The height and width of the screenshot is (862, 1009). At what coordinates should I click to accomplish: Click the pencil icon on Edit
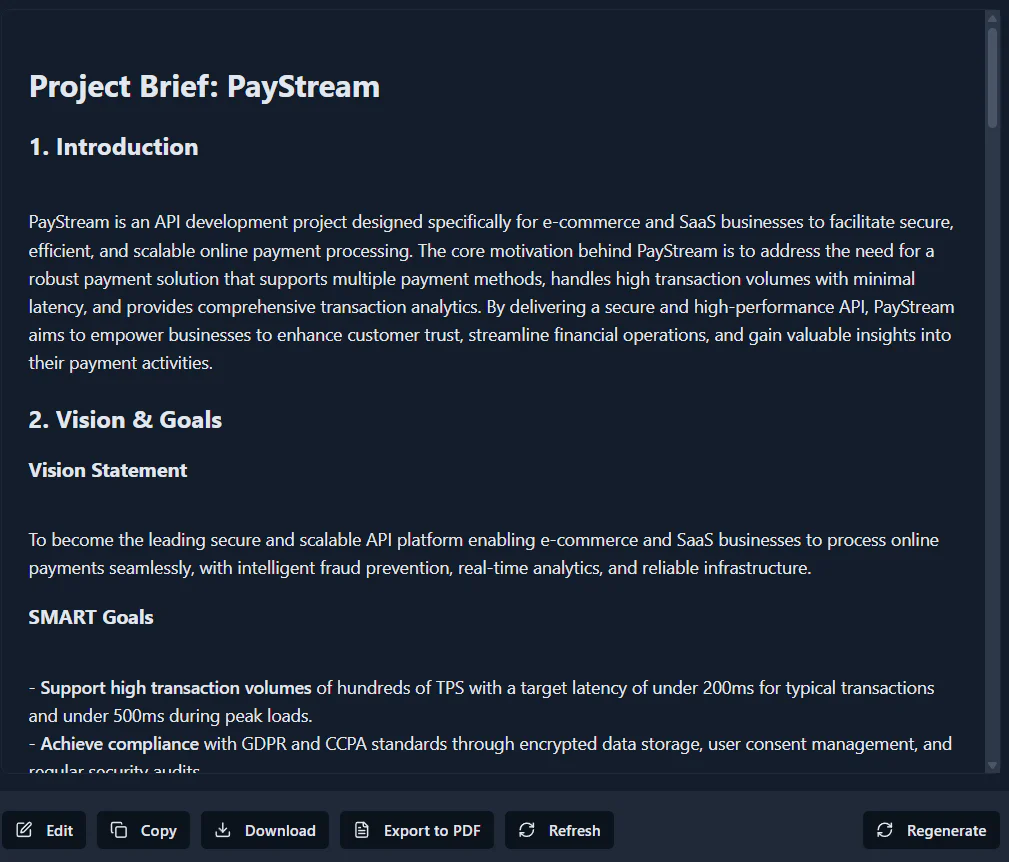click(x=25, y=830)
